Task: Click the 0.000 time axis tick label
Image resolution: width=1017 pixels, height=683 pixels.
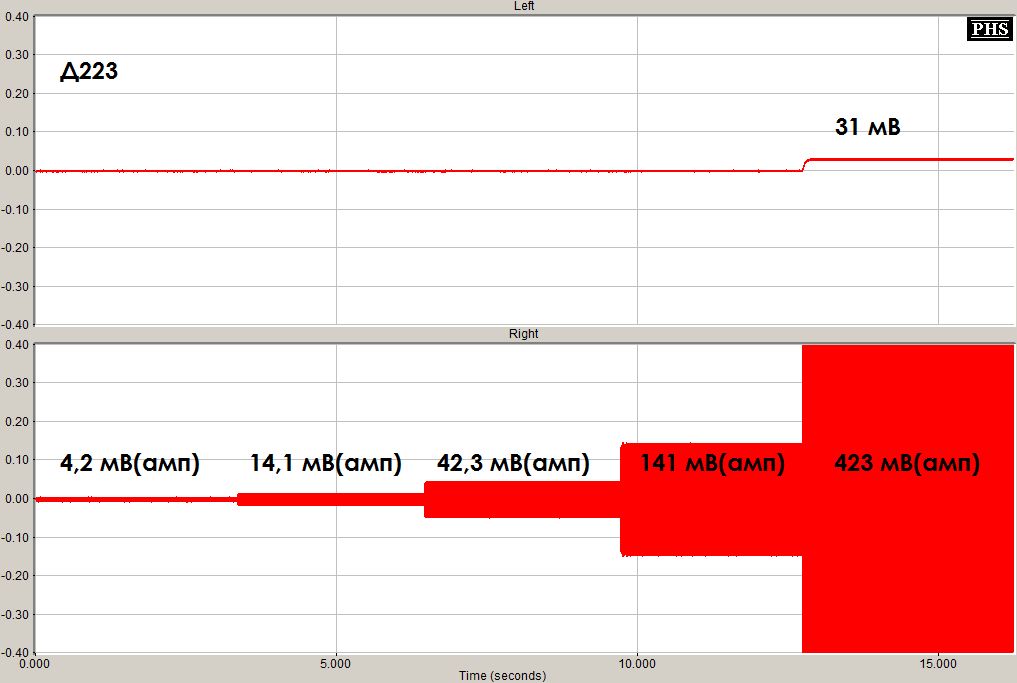Action: (x=35, y=663)
